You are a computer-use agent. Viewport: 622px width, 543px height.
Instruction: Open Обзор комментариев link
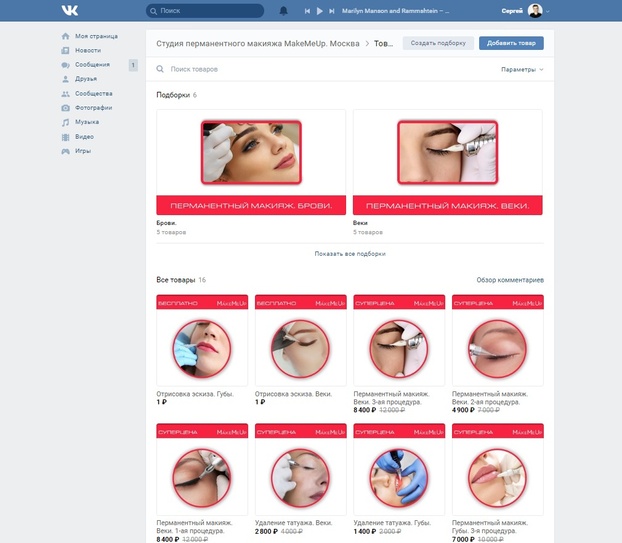tap(510, 280)
